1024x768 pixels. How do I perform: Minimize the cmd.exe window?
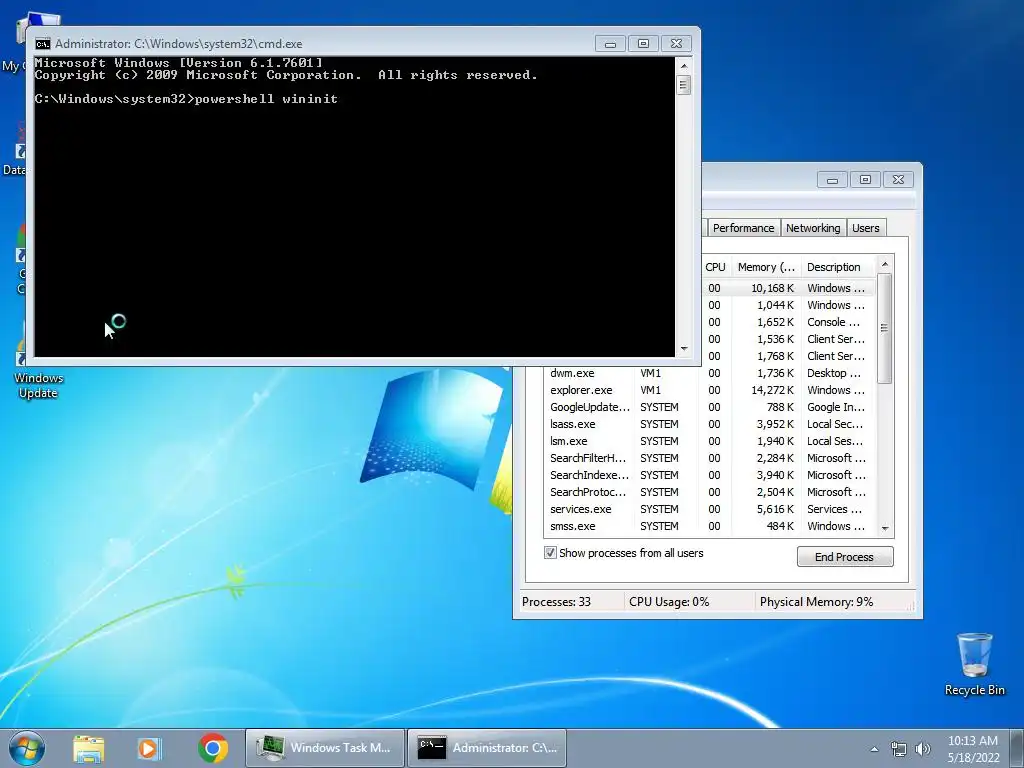[611, 44]
